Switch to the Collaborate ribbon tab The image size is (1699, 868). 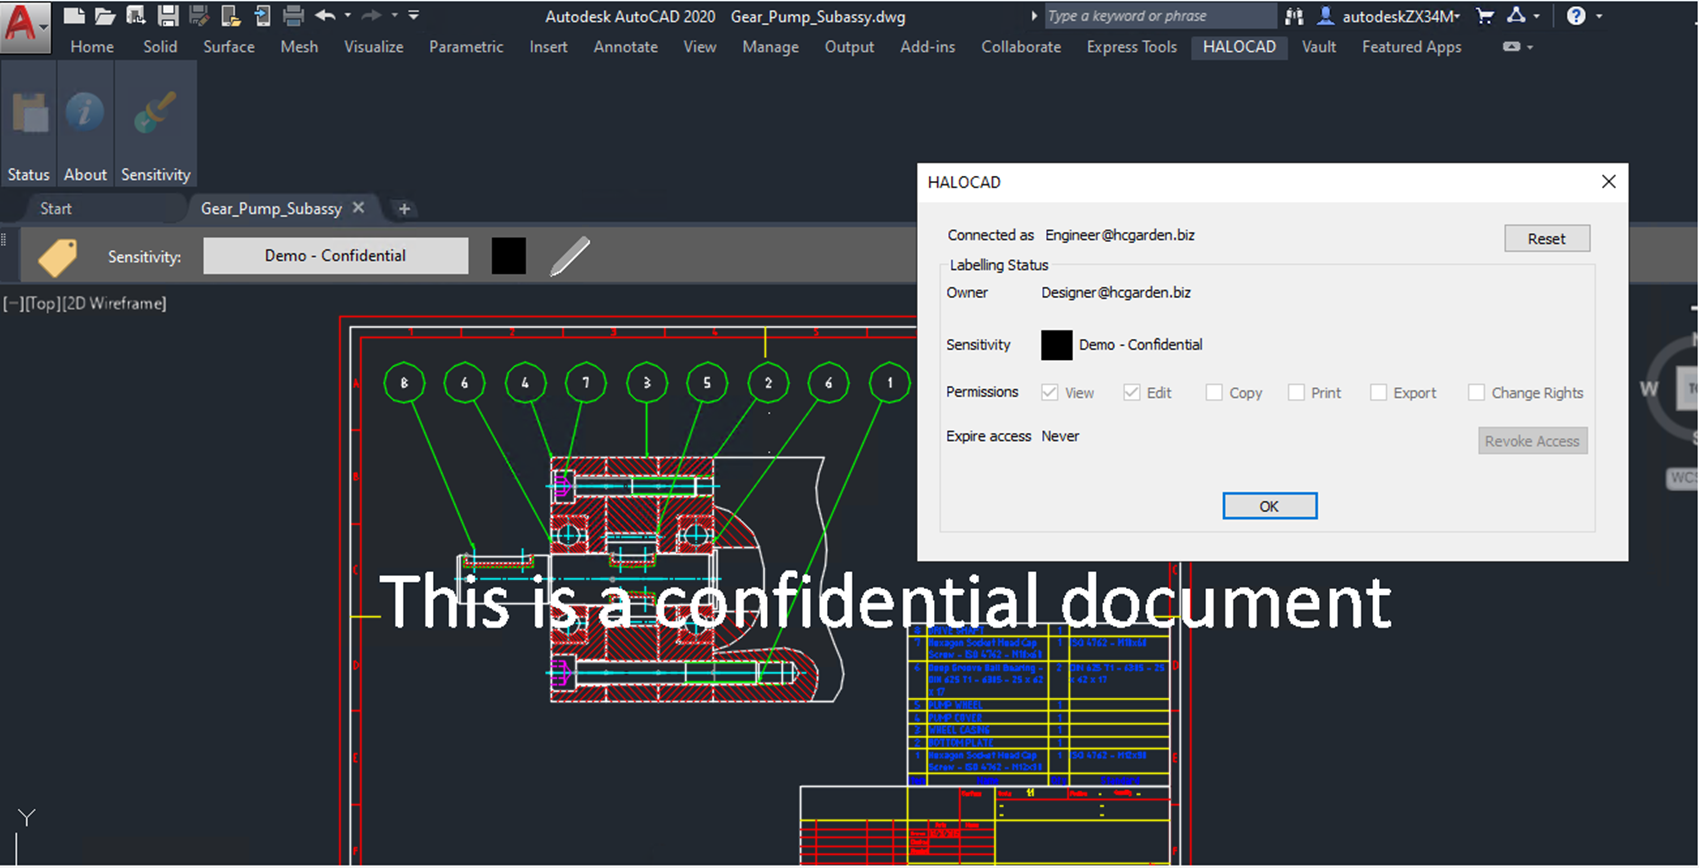click(x=1021, y=47)
